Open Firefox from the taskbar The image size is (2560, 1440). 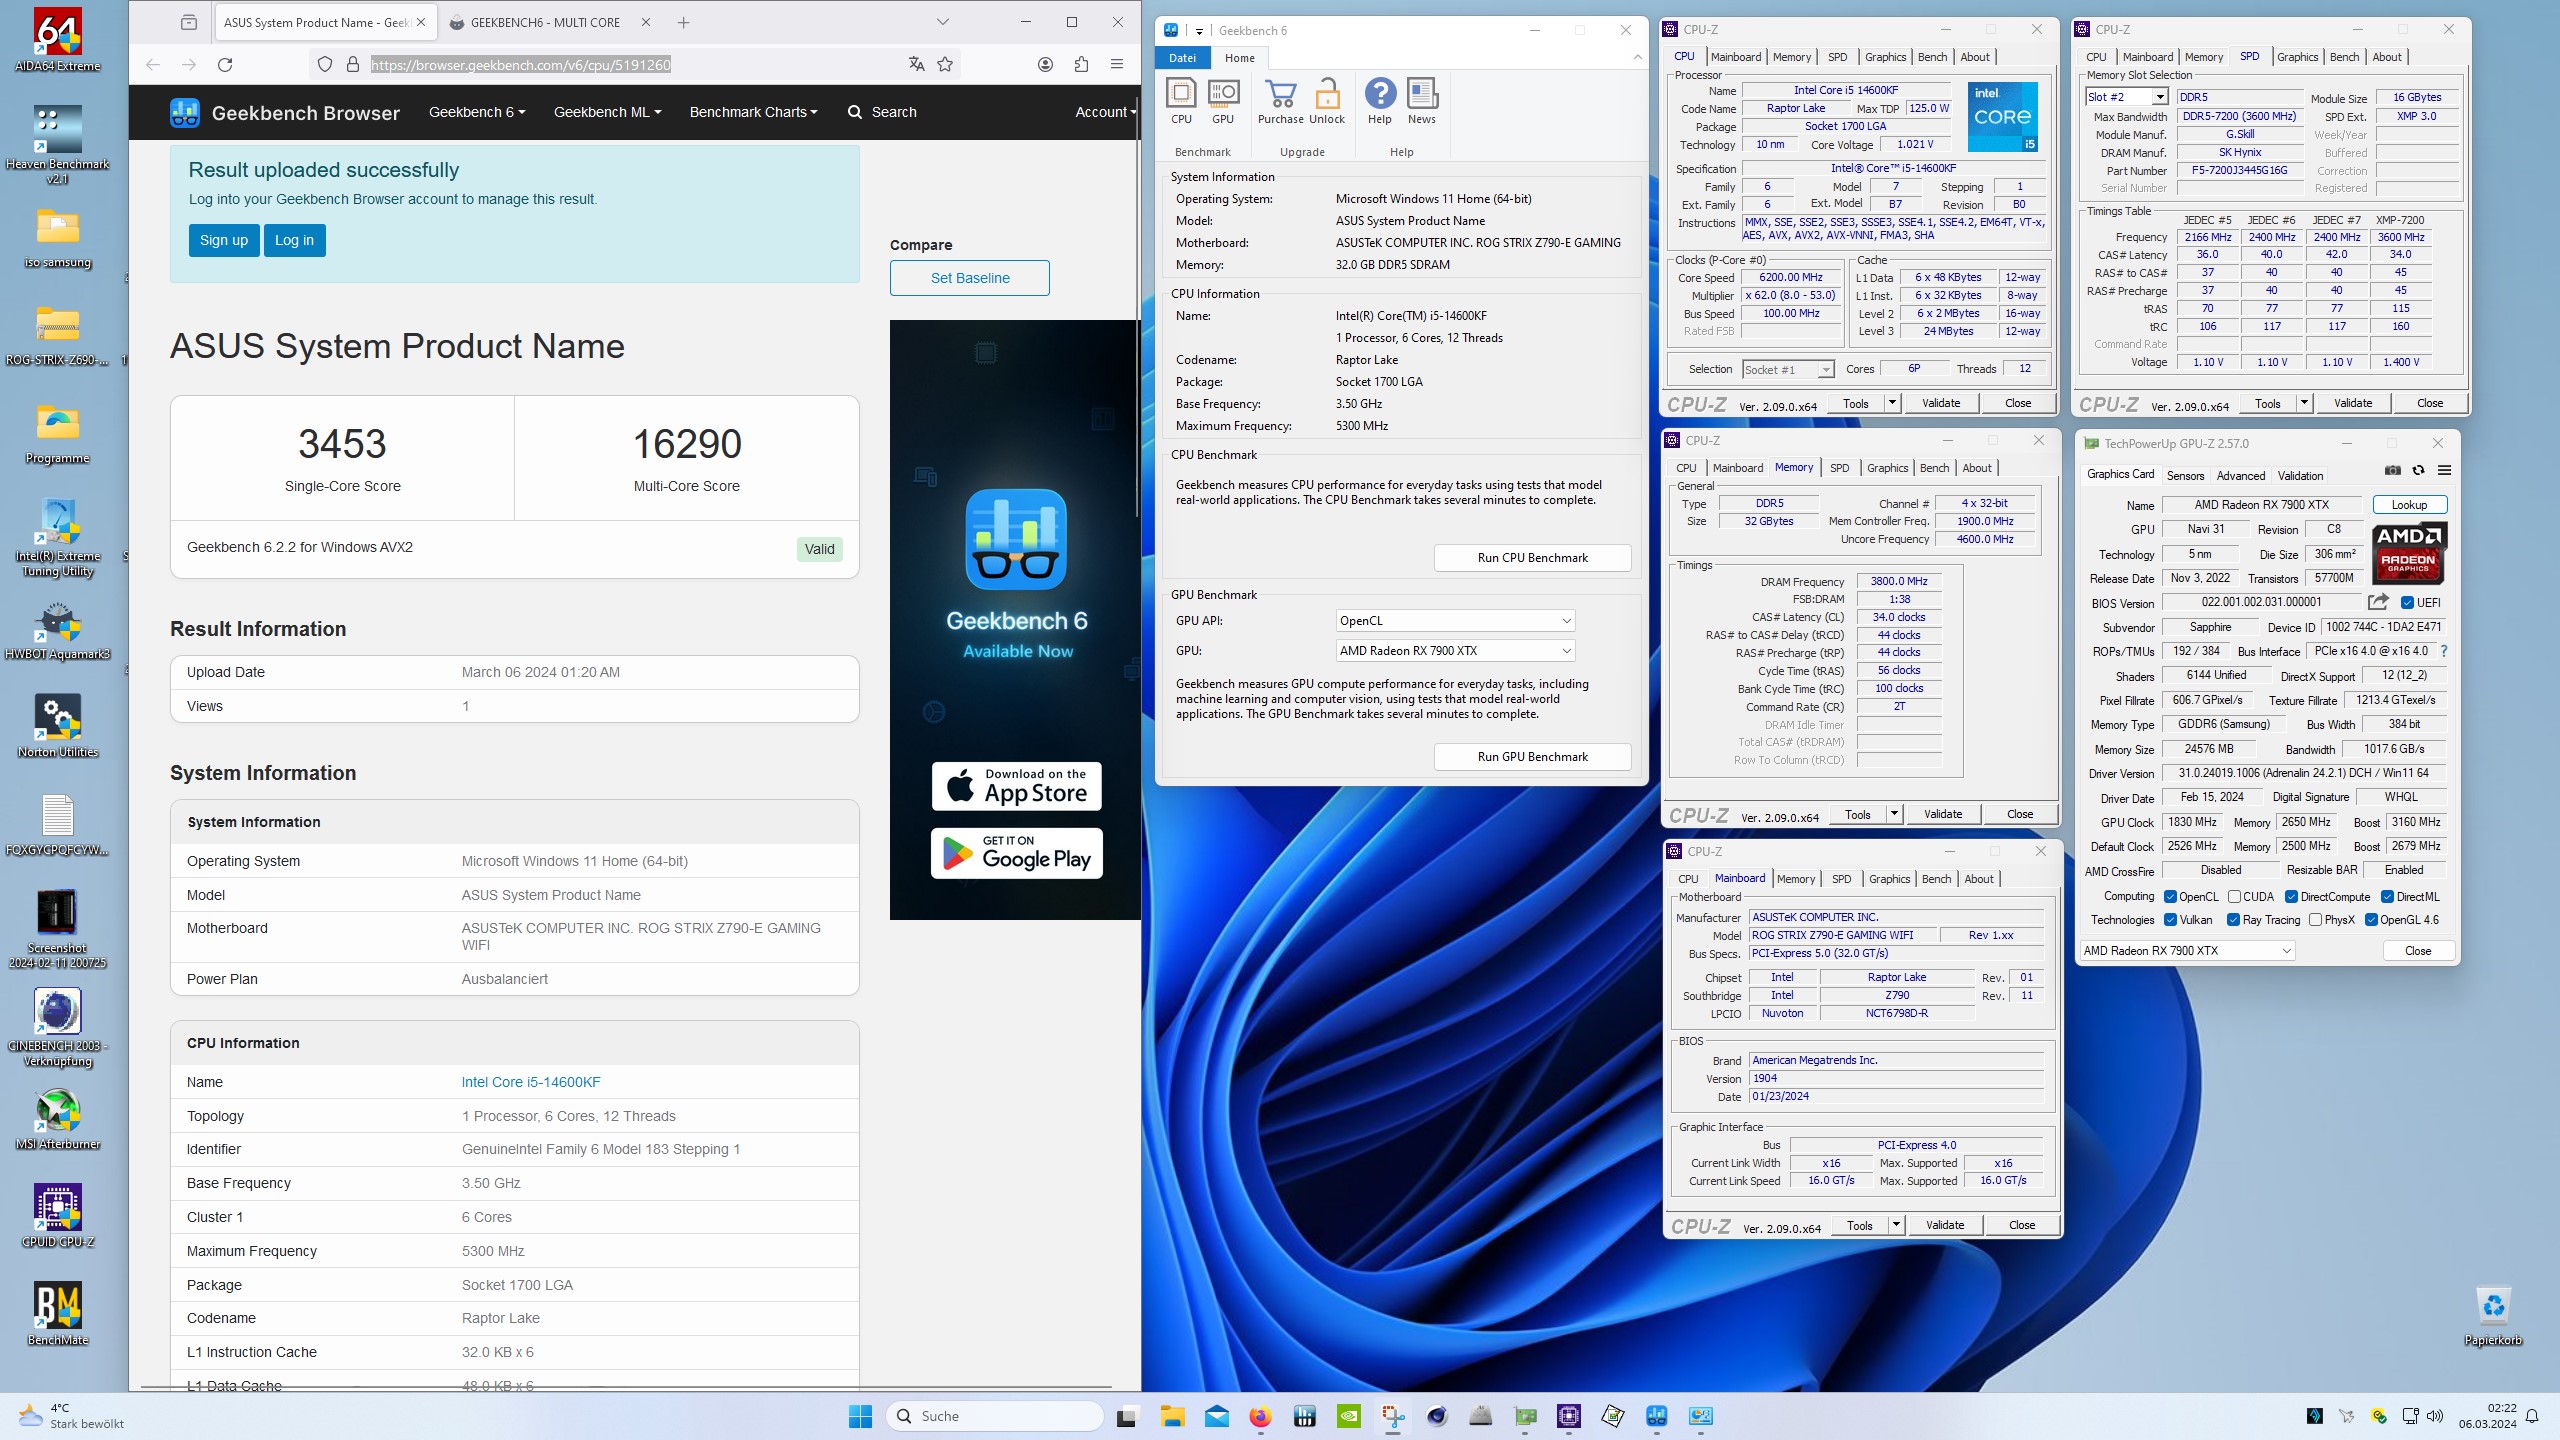tap(1260, 1416)
